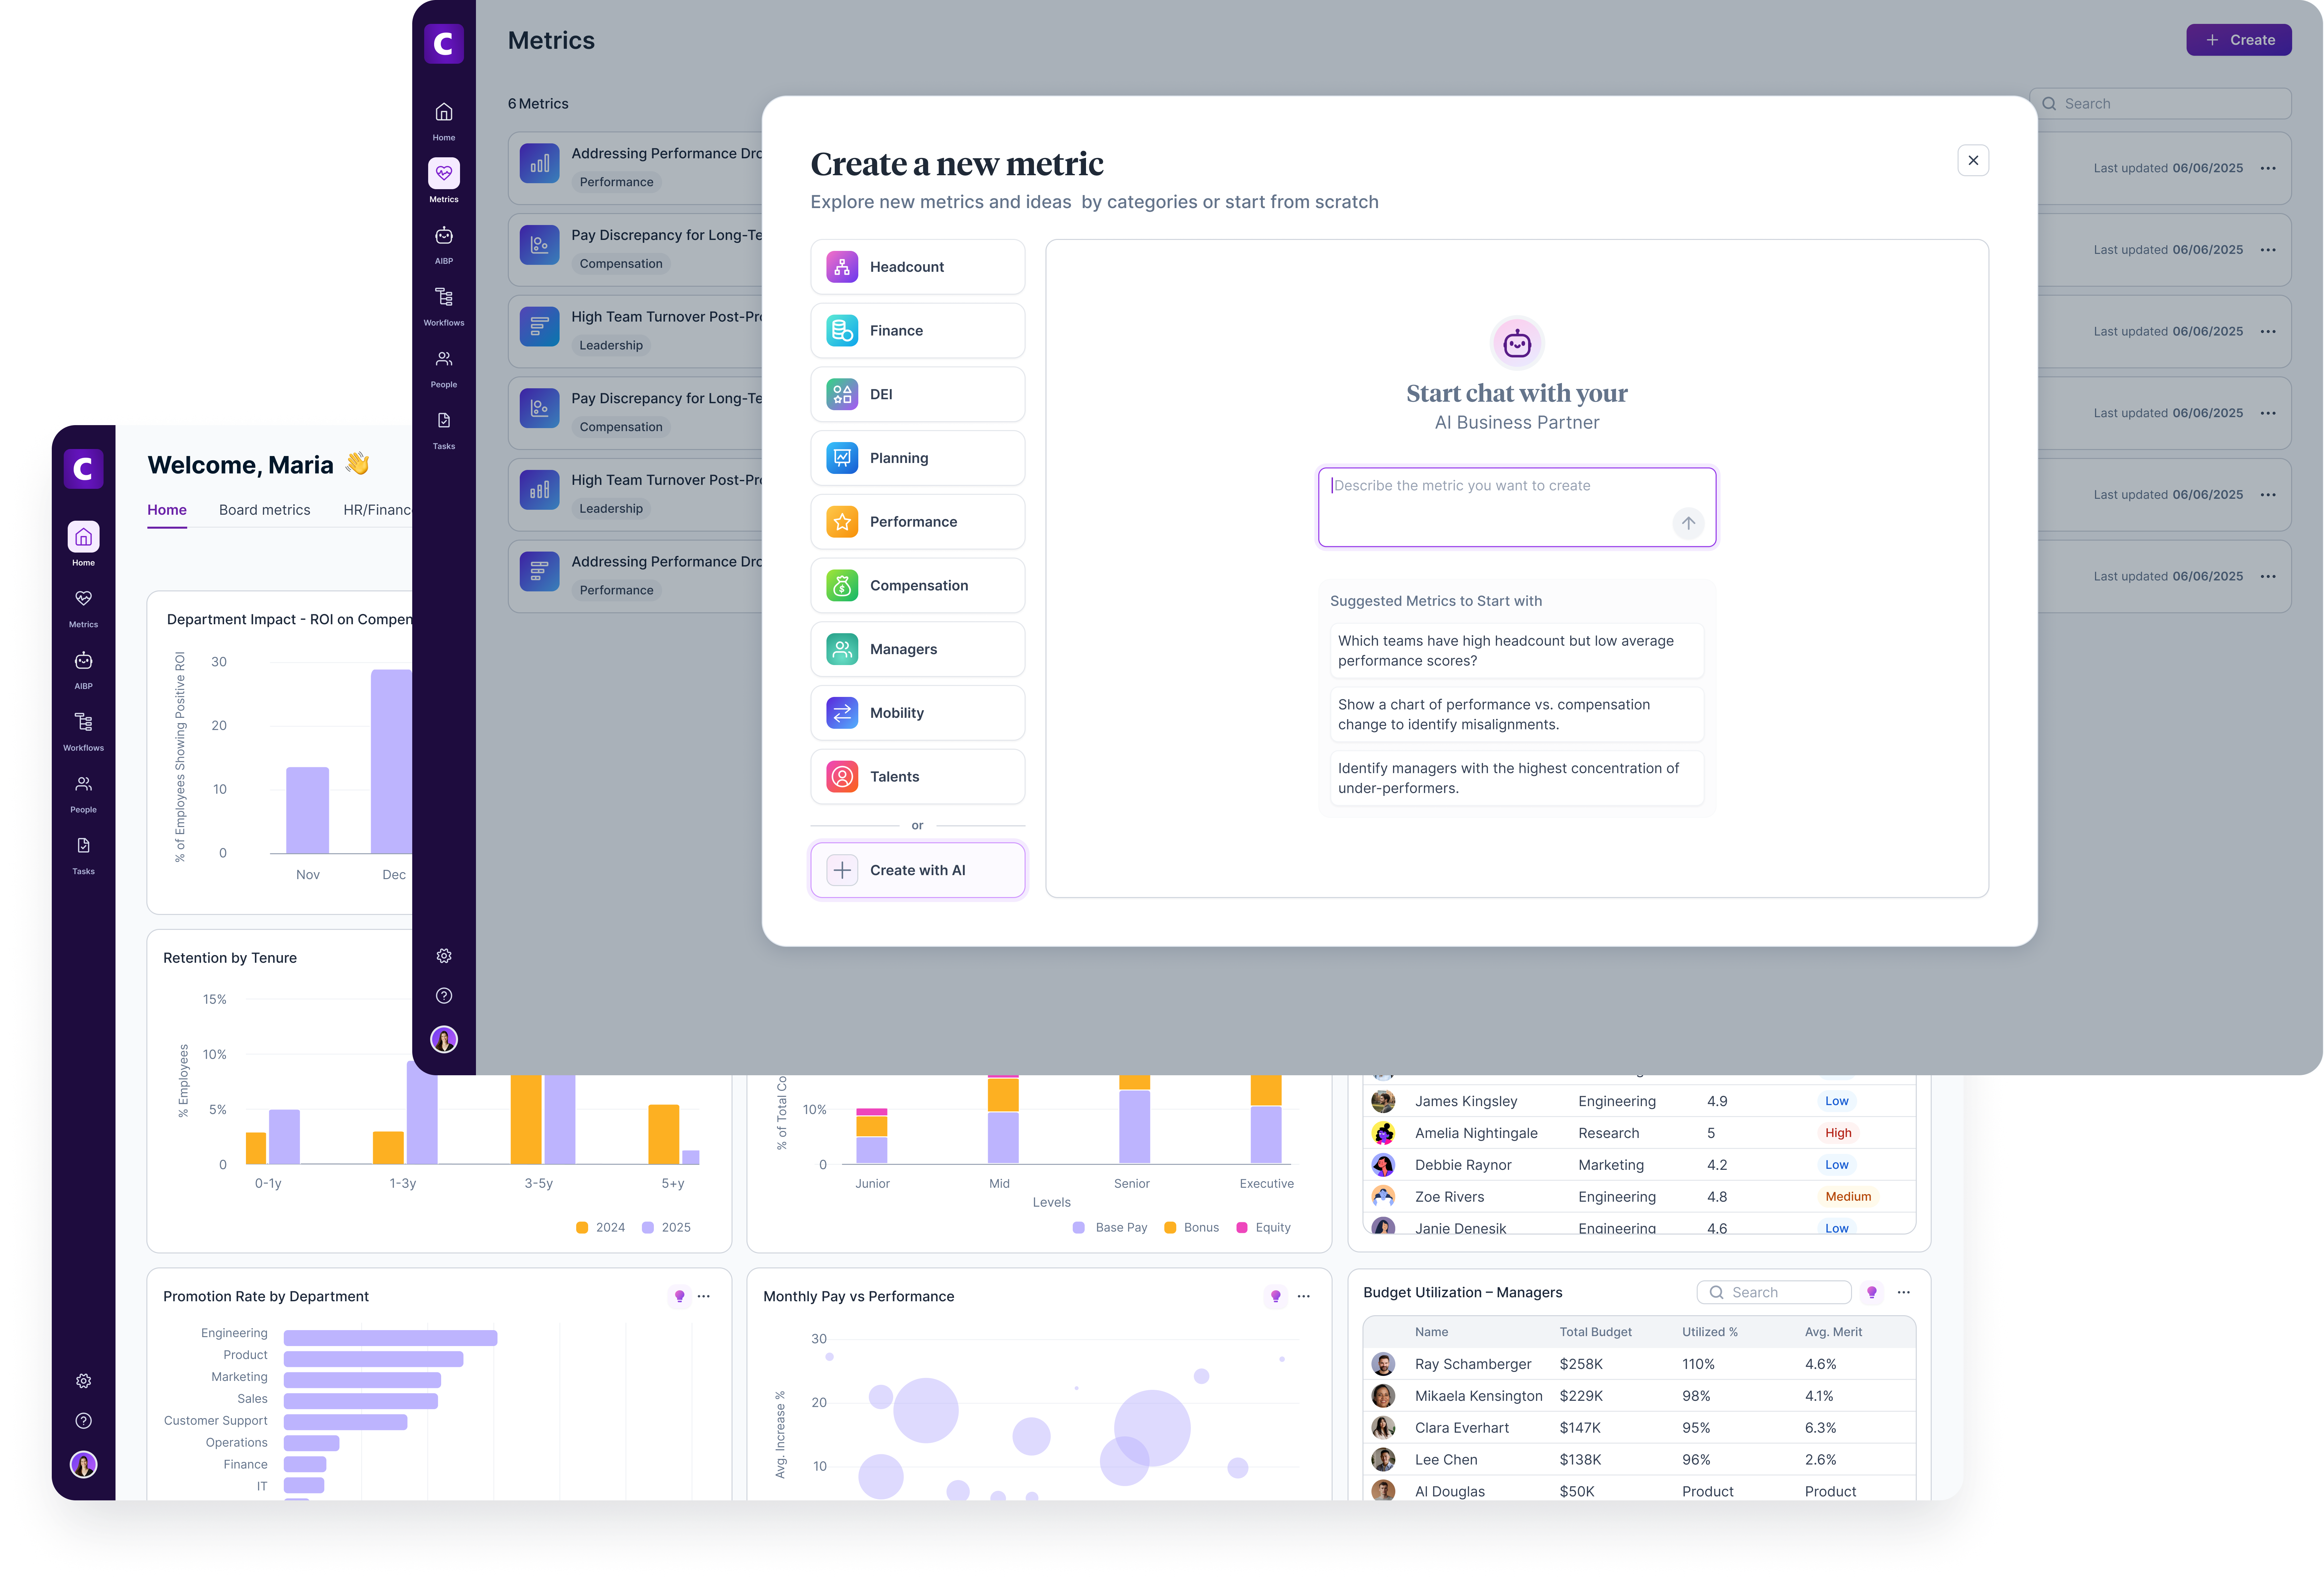Screen dimensions: 2324x1584
Task: Open Workflows in the front Metrics sidebar
Action: [x=444, y=298]
